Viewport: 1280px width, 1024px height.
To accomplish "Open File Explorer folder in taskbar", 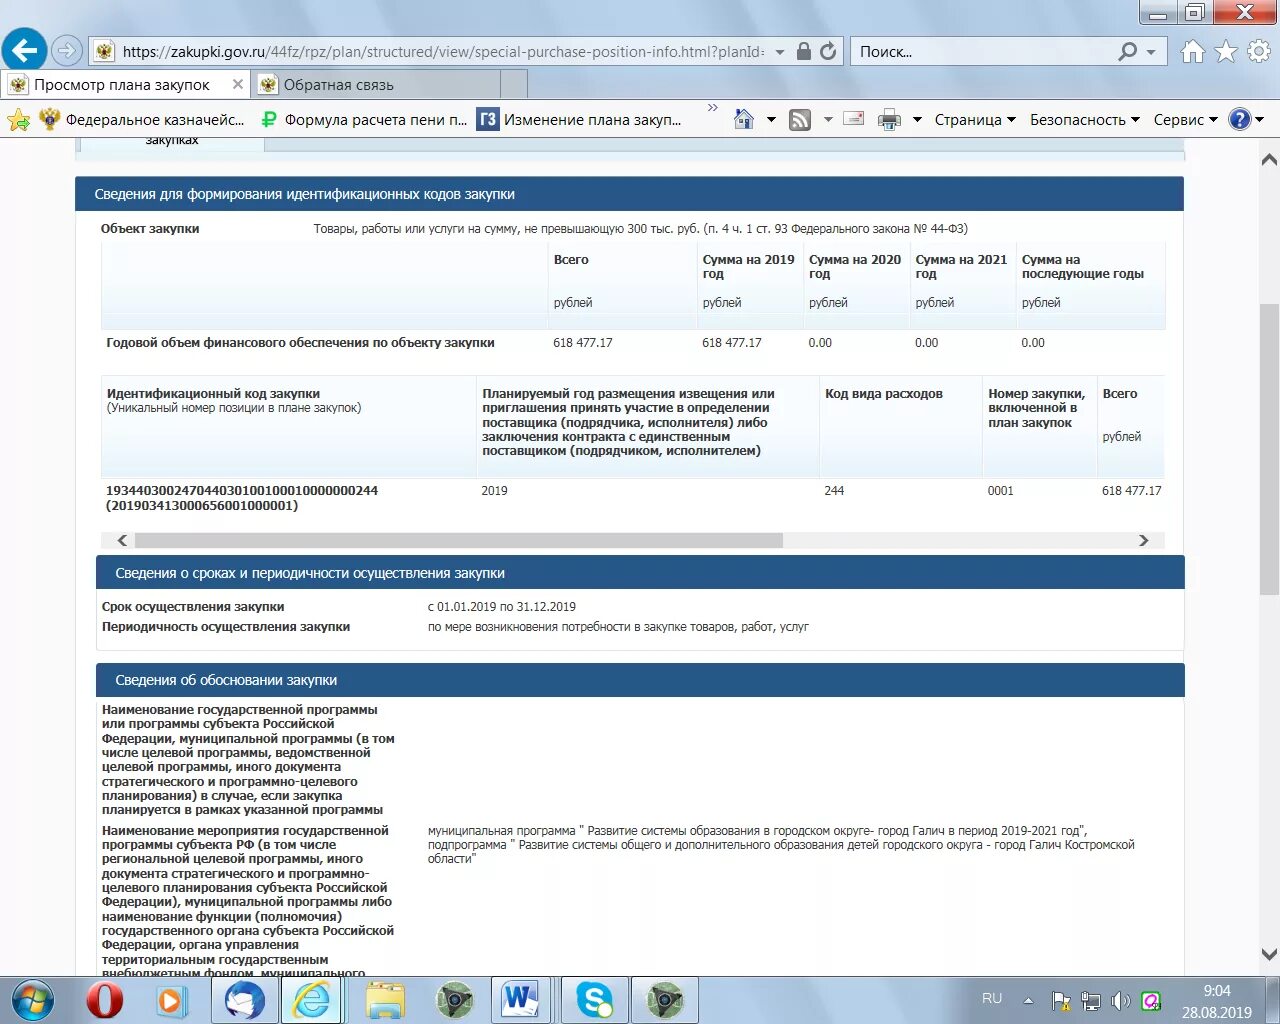I will tap(385, 1000).
